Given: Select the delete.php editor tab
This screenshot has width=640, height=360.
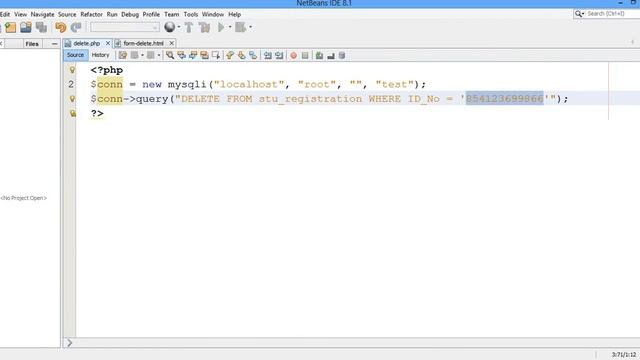Looking at the screenshot, I should coord(87,43).
